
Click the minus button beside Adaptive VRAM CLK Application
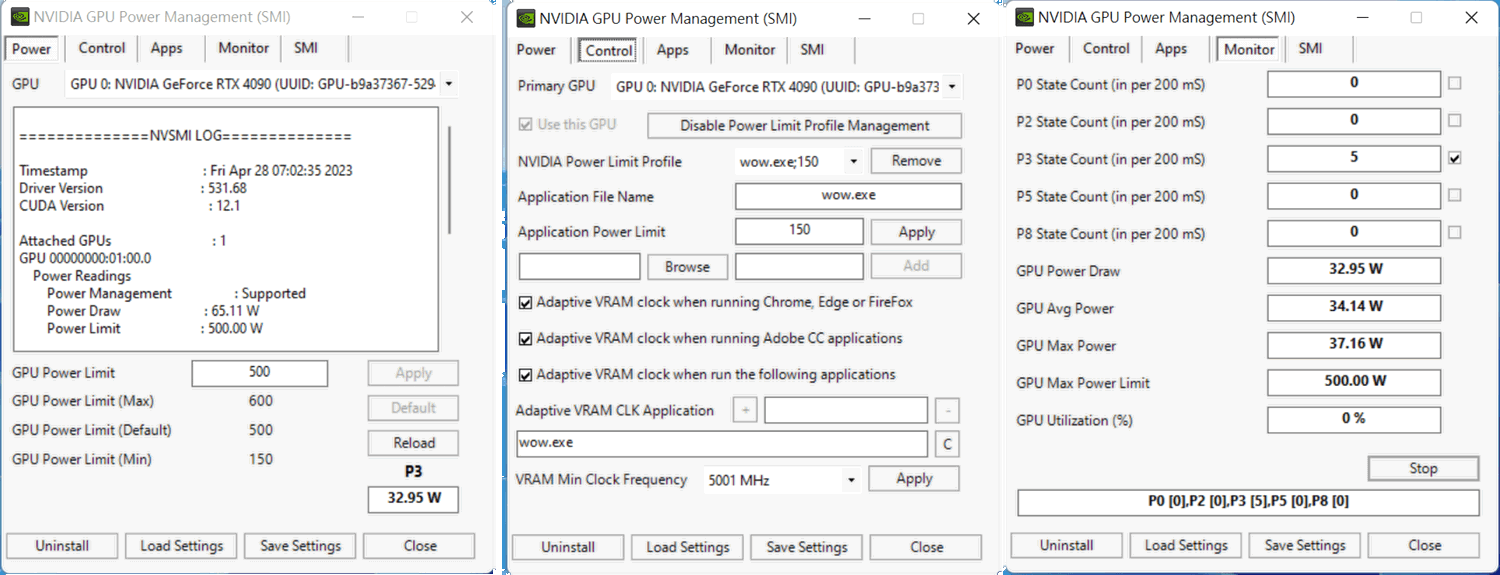[946, 410]
